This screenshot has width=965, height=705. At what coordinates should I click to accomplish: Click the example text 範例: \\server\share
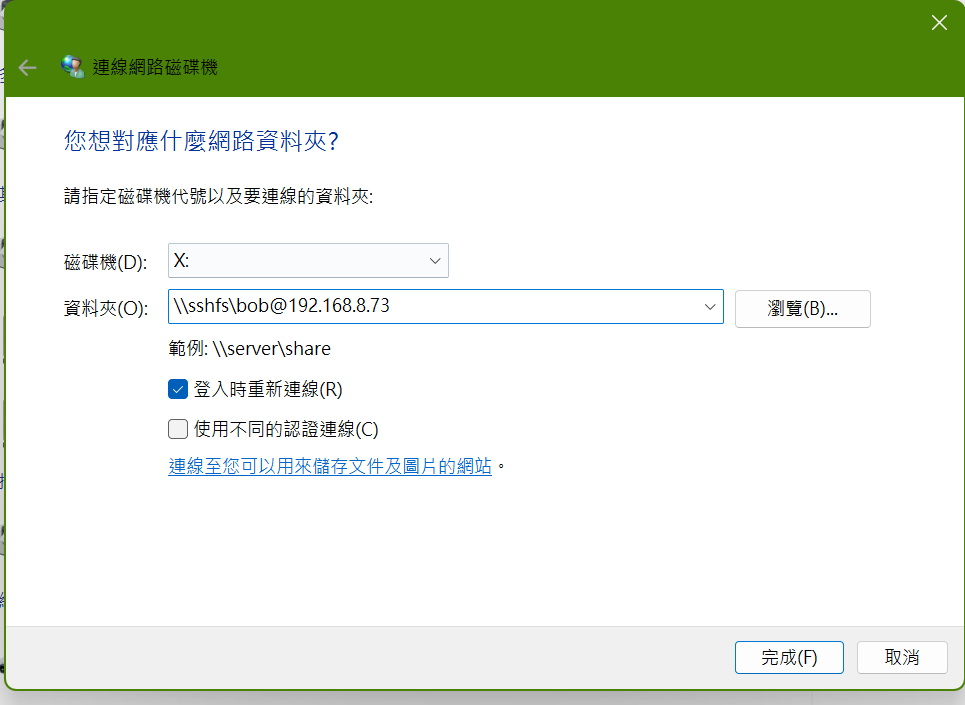coord(249,349)
